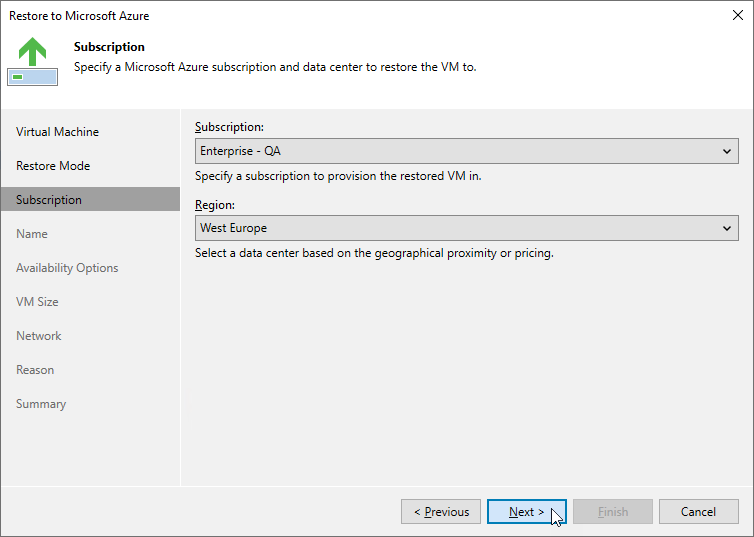Click the Cancel button
The height and width of the screenshot is (537, 754).
tap(699, 512)
